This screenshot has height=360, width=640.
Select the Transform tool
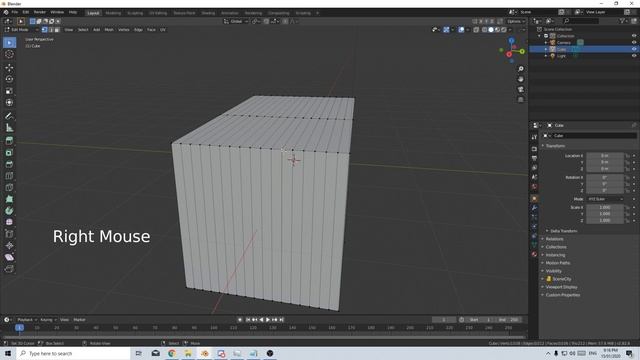coord(9,102)
